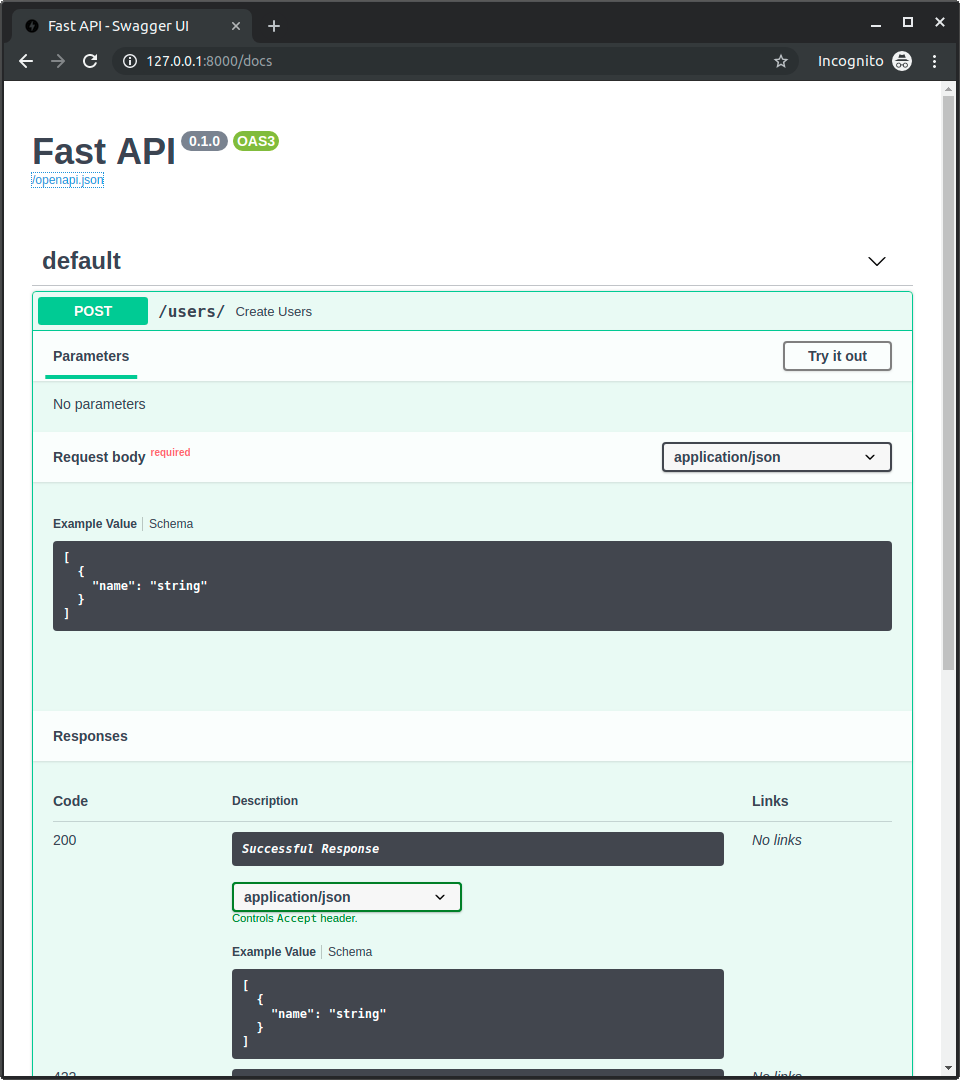The width and height of the screenshot is (960, 1080).
Task: Click the Try it out button
Action: click(837, 356)
